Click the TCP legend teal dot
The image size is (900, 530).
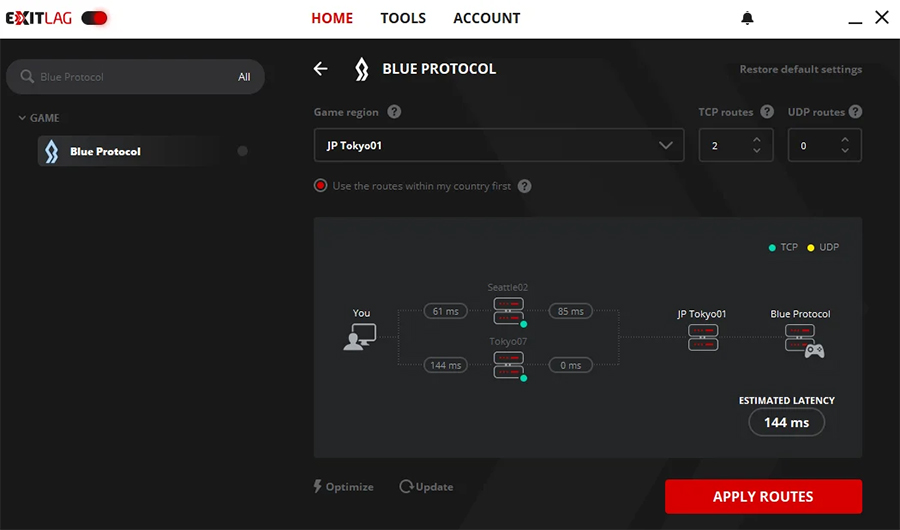tap(772, 247)
